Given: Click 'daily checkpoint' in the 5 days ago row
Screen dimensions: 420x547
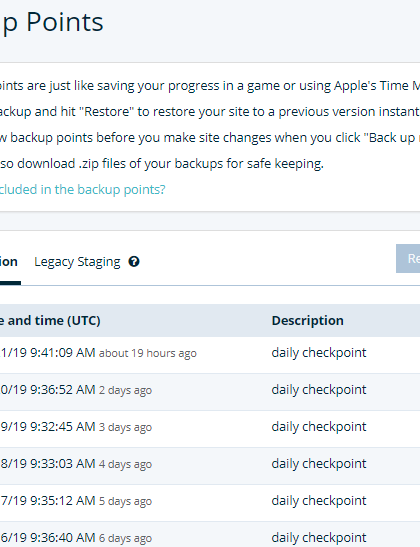Looking at the screenshot, I should click(x=319, y=501).
